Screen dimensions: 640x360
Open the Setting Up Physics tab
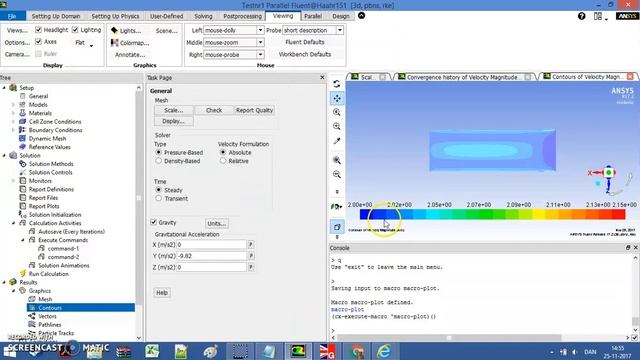pos(115,16)
